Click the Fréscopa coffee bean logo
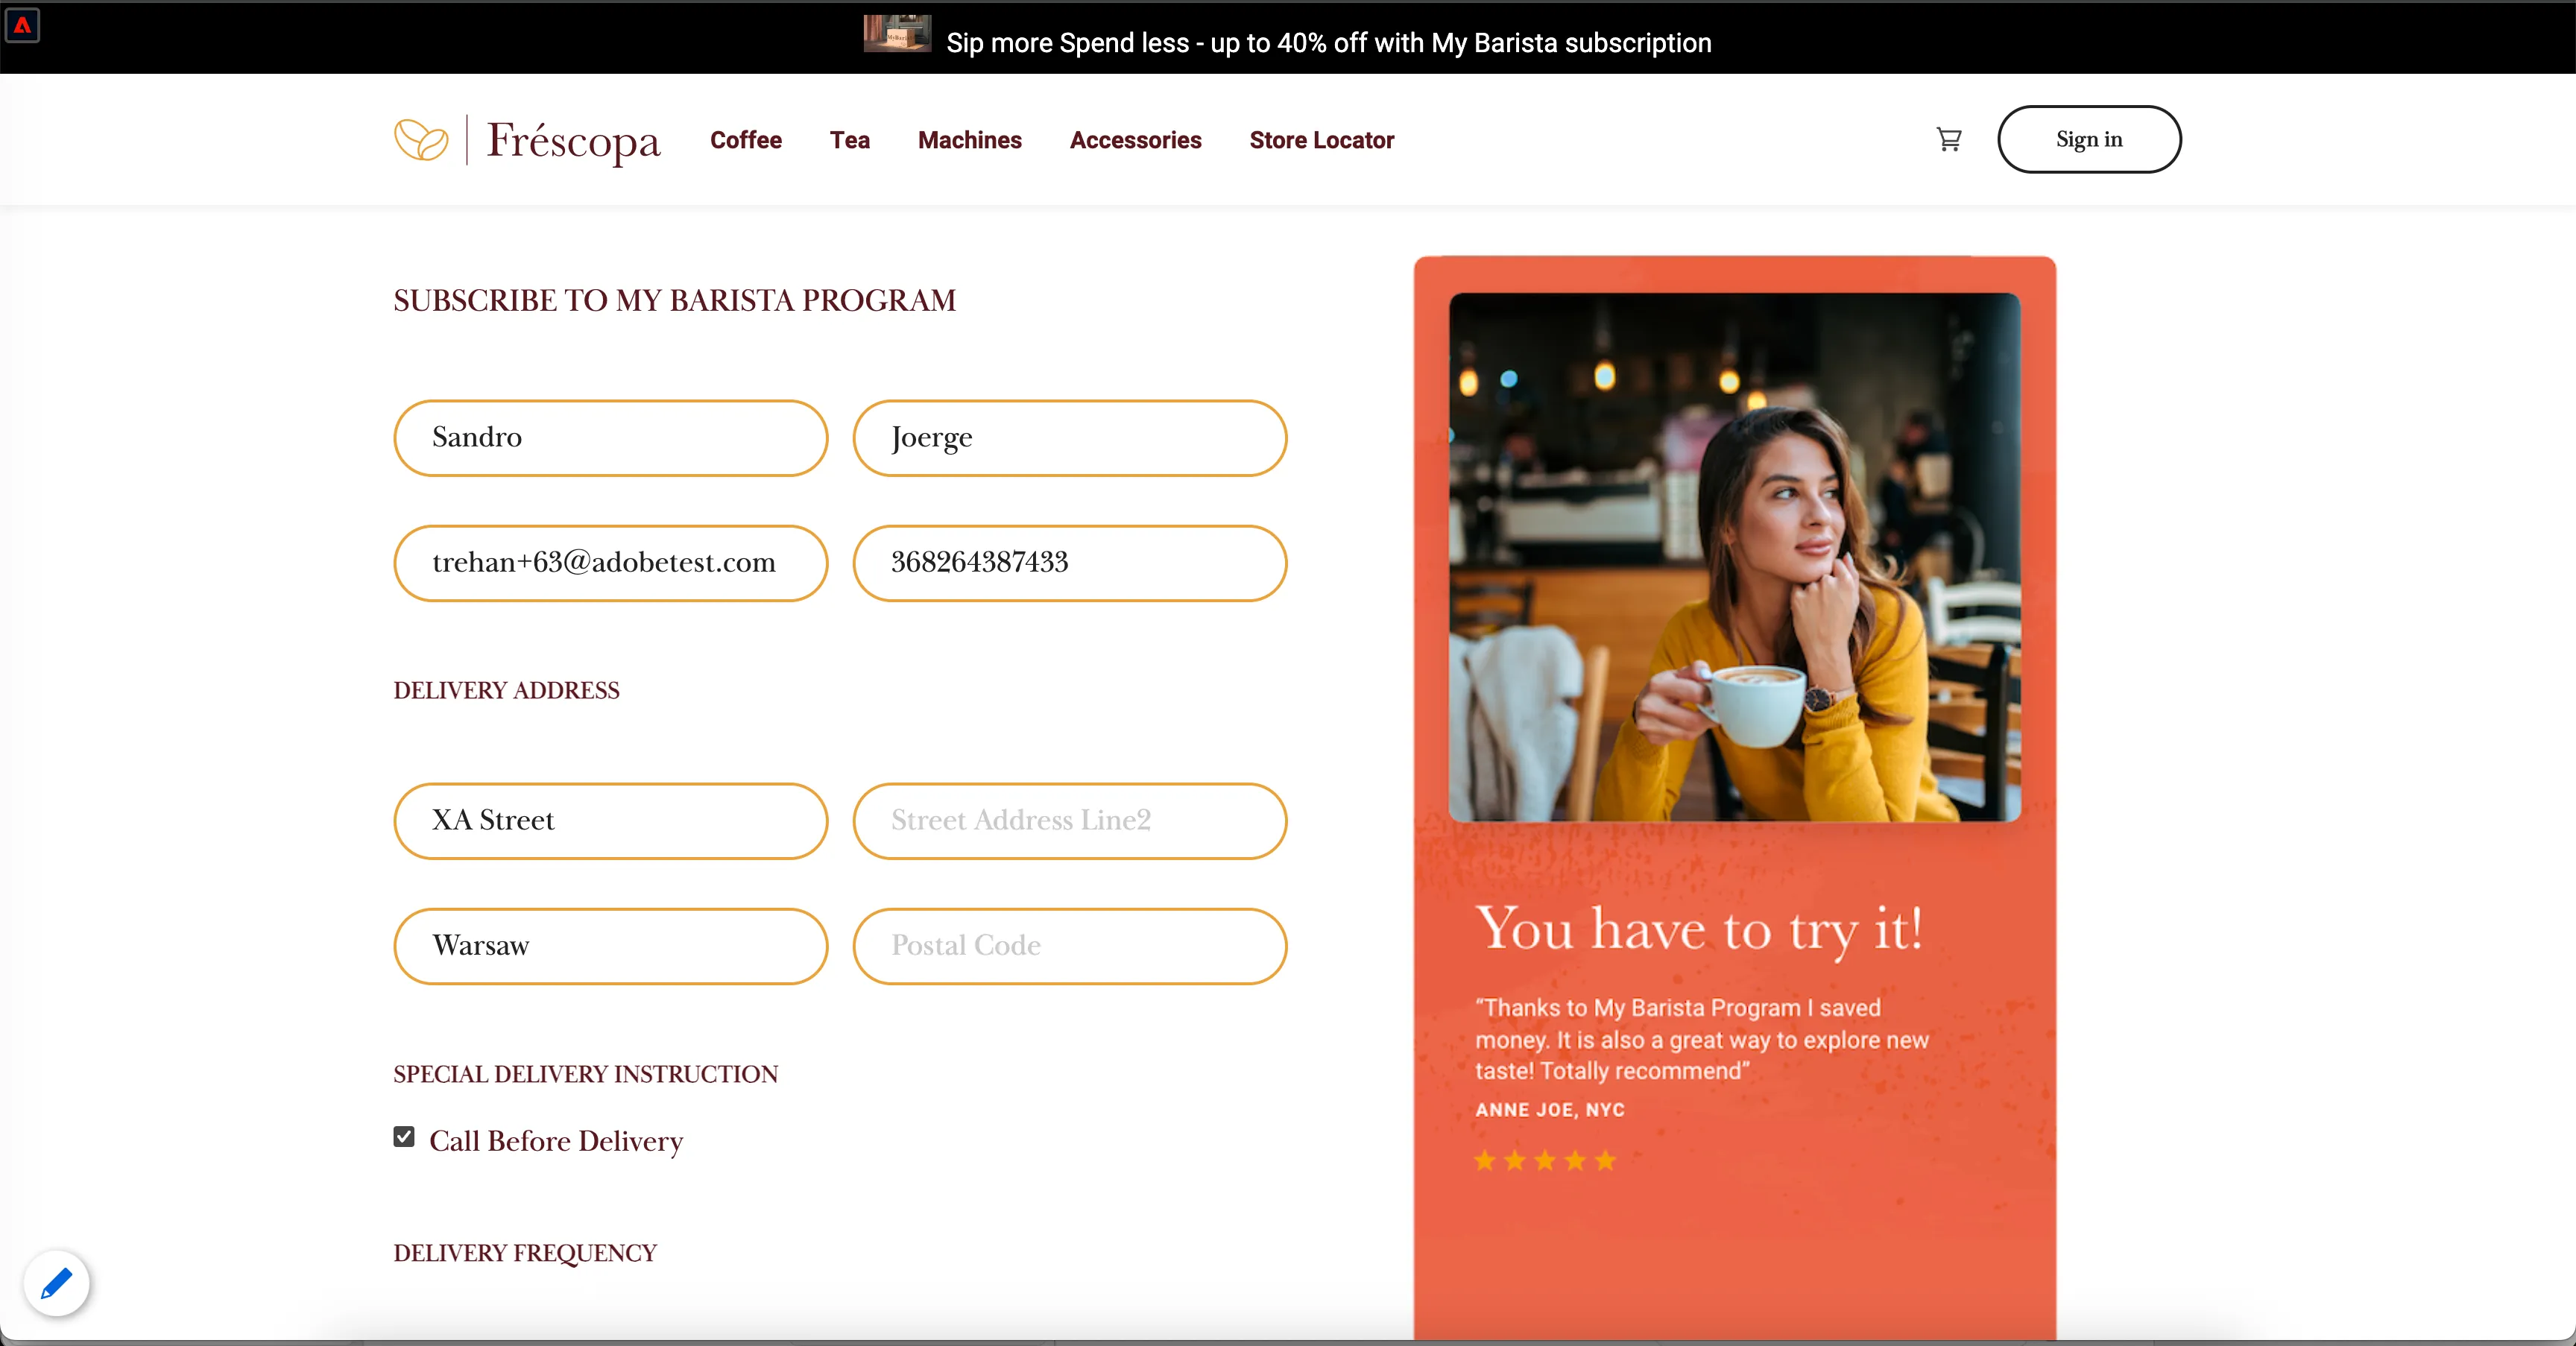The image size is (2576, 1346). [x=421, y=140]
